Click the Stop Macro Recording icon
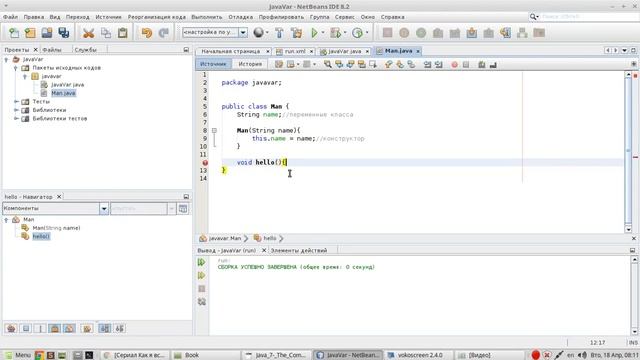640x360 pixels. coord(466,65)
